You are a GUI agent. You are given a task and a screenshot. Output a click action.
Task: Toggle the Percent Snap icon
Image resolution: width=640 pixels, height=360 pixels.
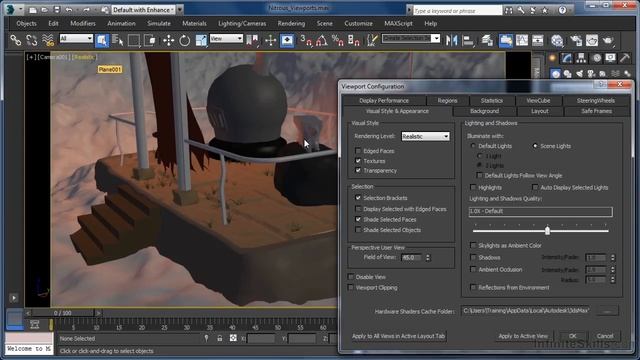click(338, 40)
